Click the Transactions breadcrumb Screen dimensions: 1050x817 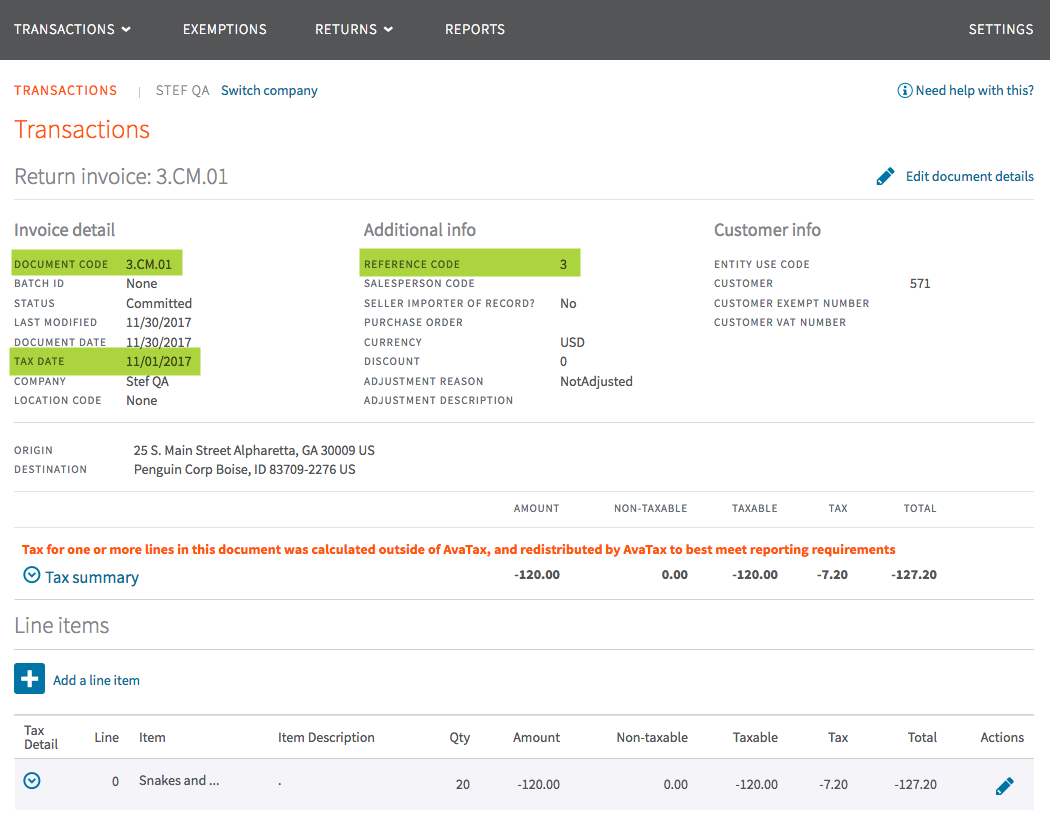(66, 90)
